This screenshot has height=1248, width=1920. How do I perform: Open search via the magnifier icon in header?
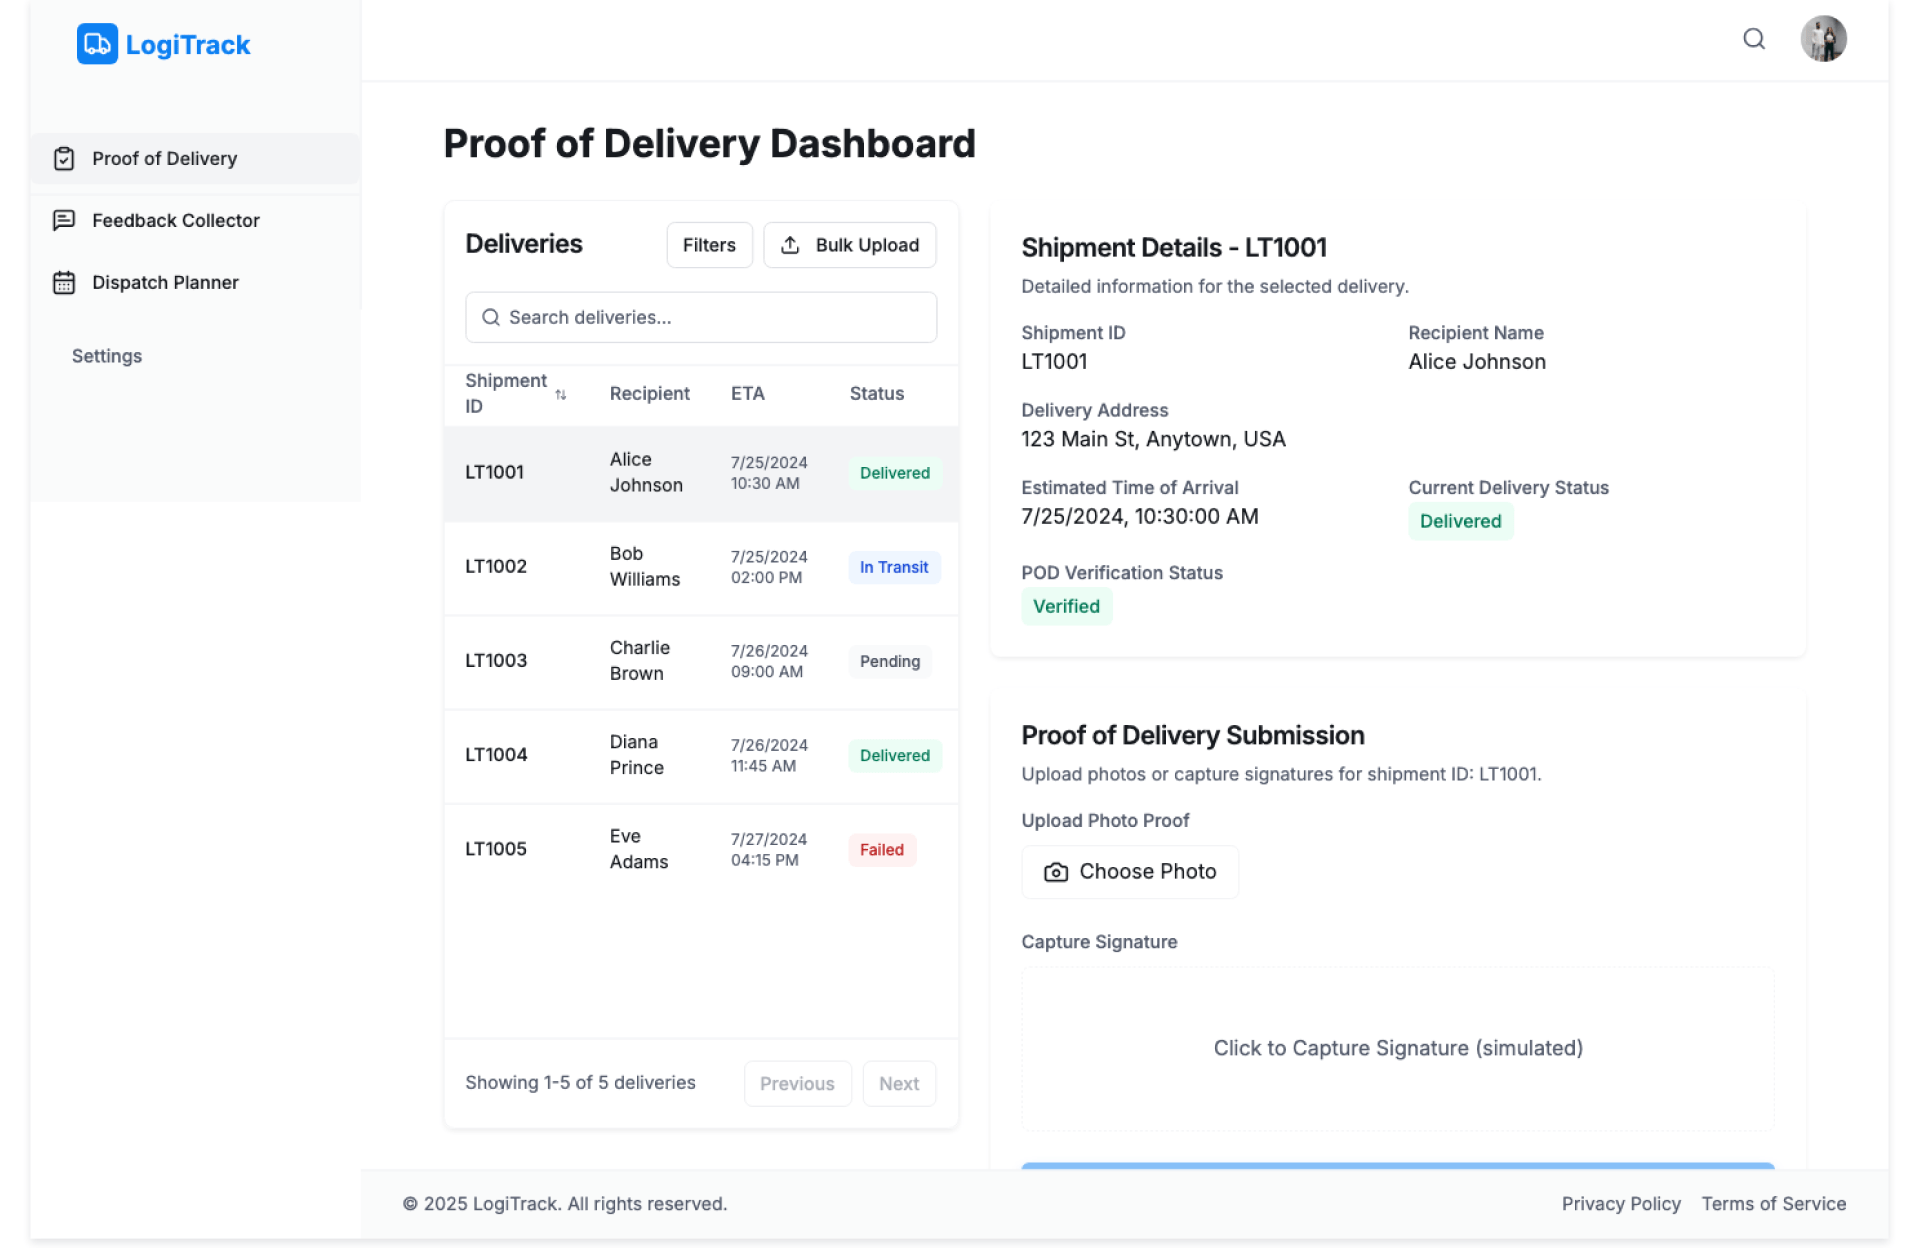pyautogui.click(x=1753, y=39)
